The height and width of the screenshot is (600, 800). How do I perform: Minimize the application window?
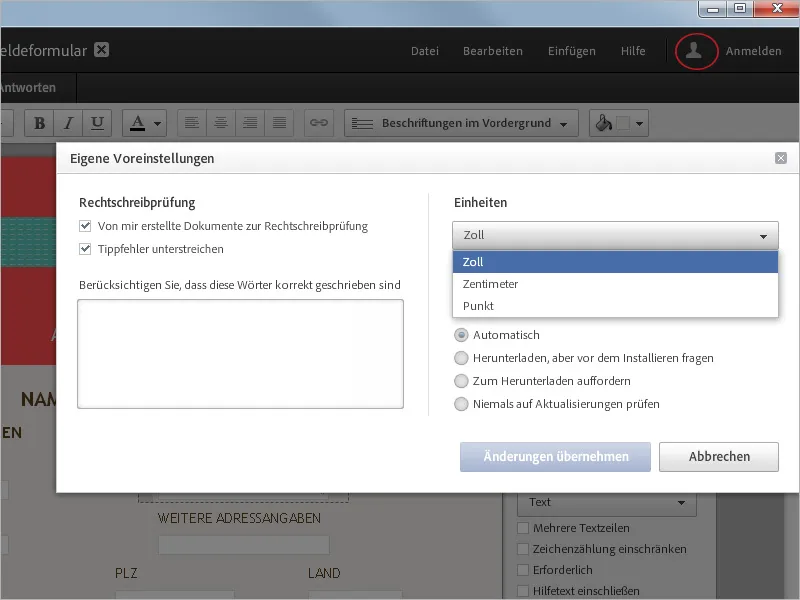click(x=713, y=9)
